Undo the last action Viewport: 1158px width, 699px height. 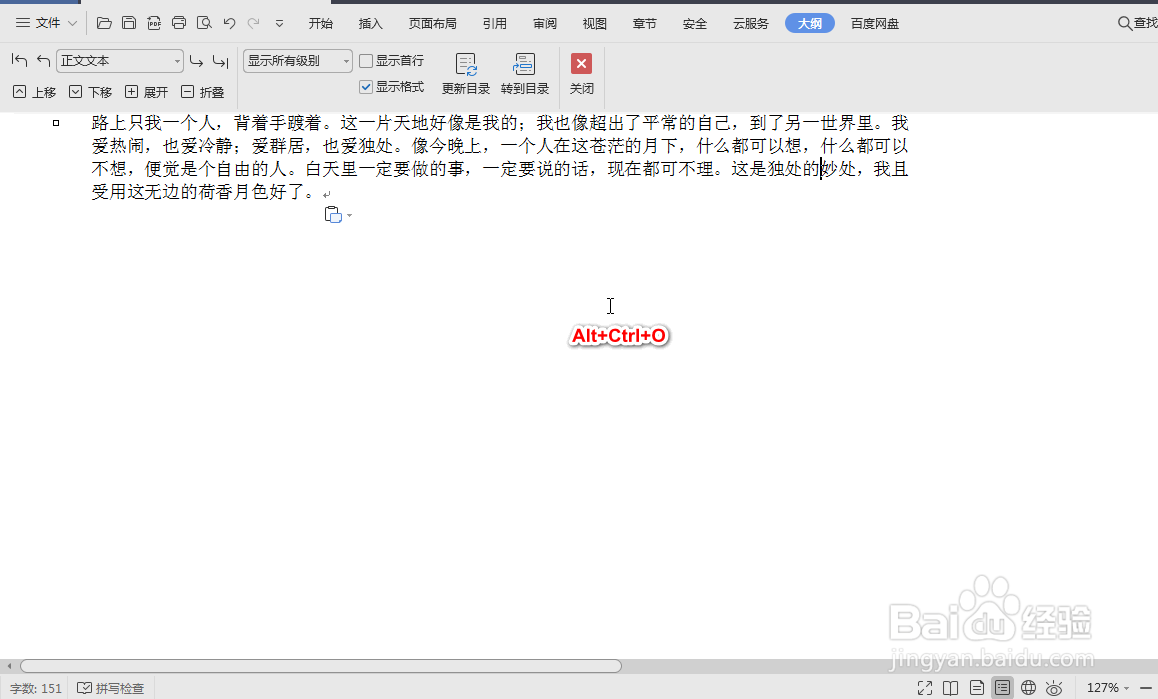point(229,23)
